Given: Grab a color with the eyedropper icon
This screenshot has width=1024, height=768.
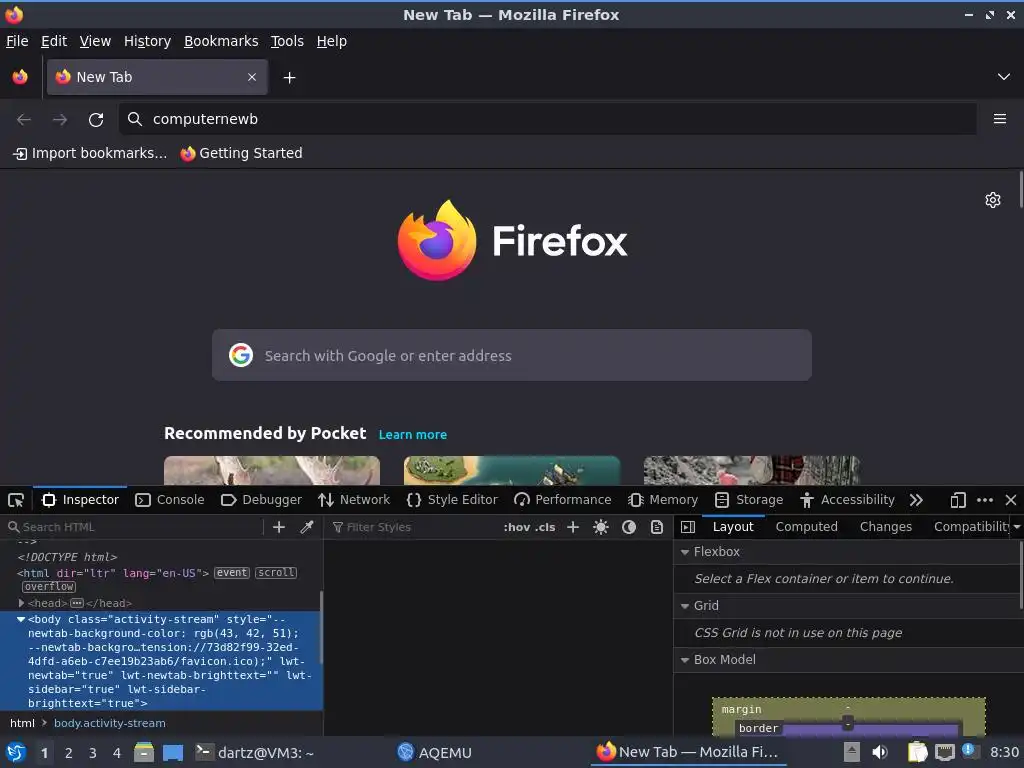Looking at the screenshot, I should click(x=306, y=527).
